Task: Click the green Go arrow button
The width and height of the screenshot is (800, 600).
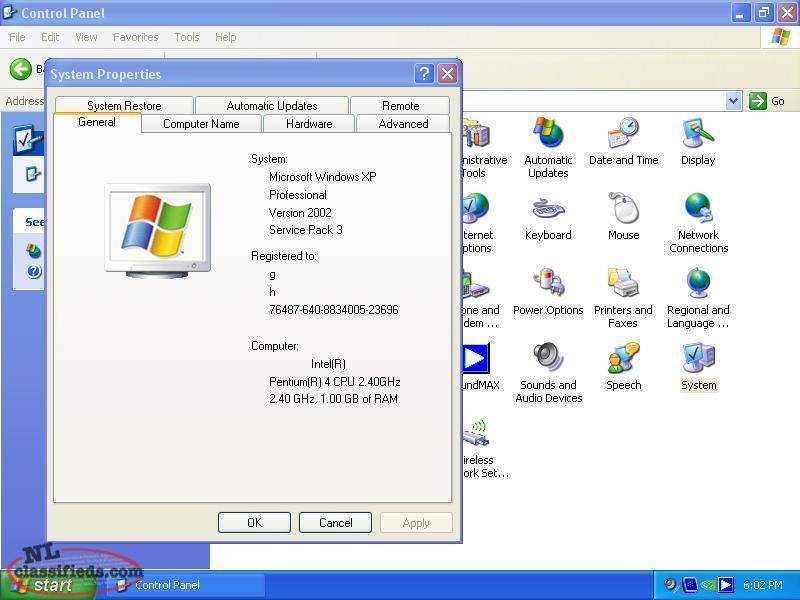Action: pyautogui.click(x=758, y=101)
